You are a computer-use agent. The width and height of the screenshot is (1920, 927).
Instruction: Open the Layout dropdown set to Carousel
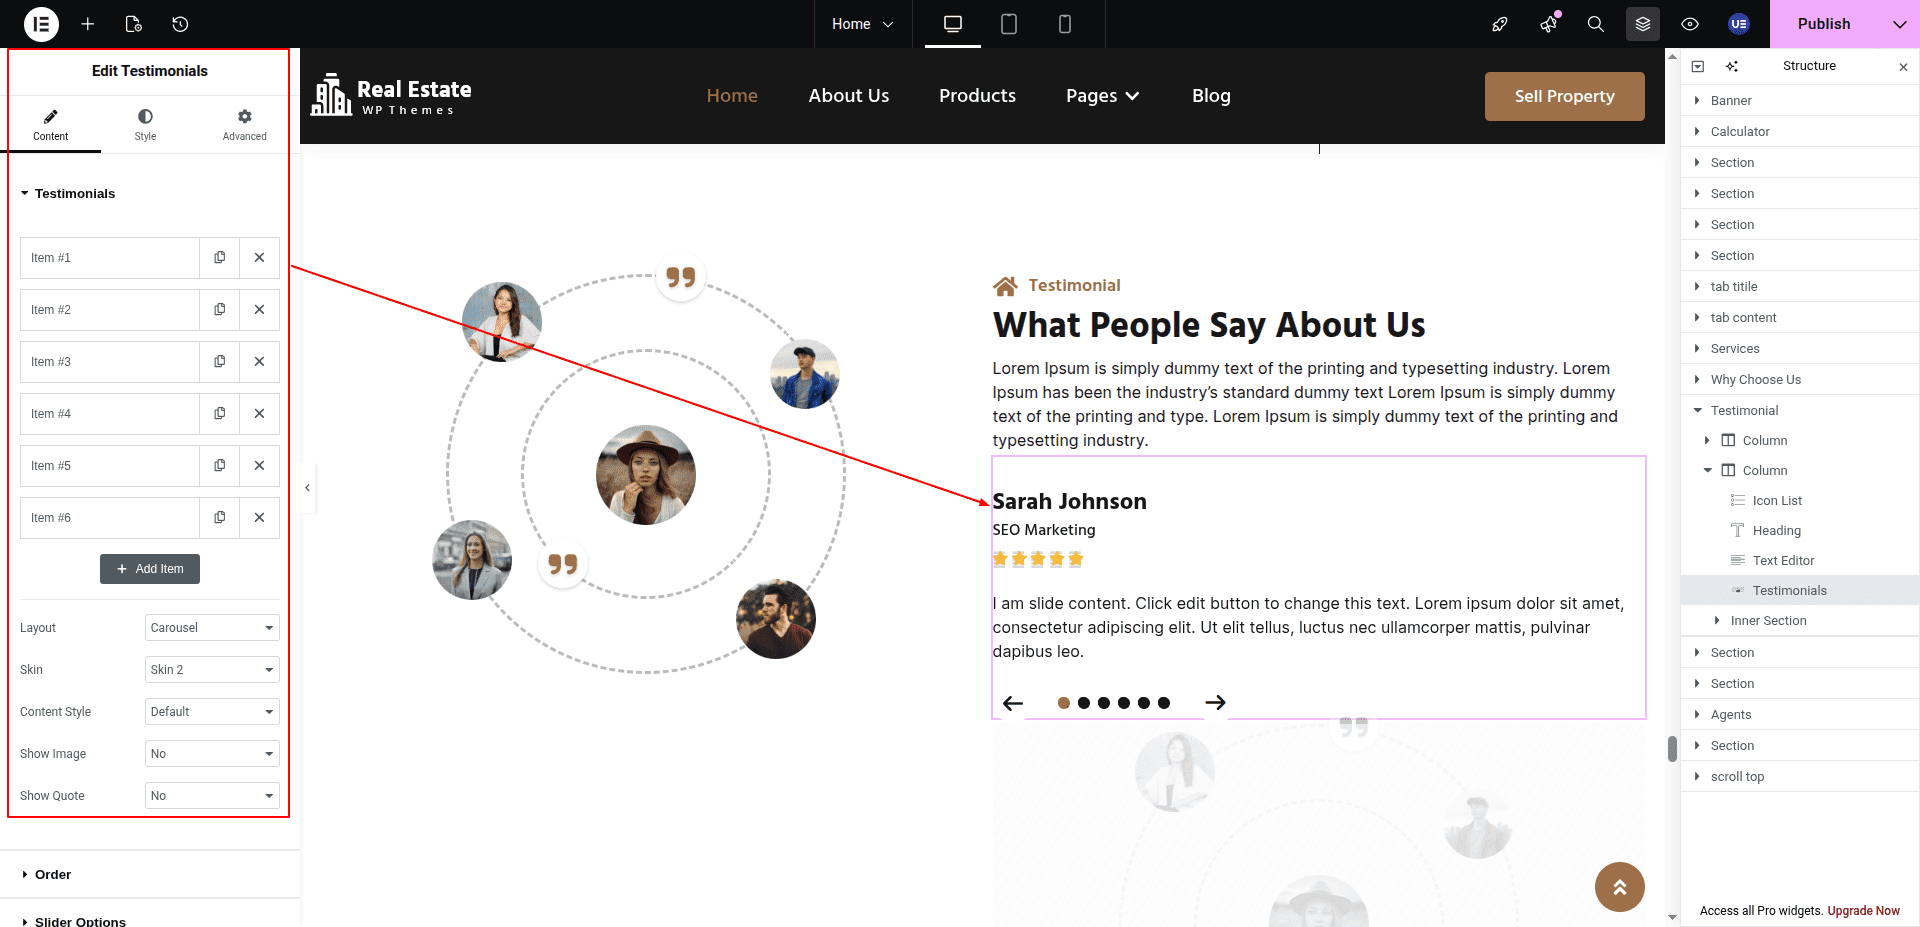pyautogui.click(x=211, y=628)
